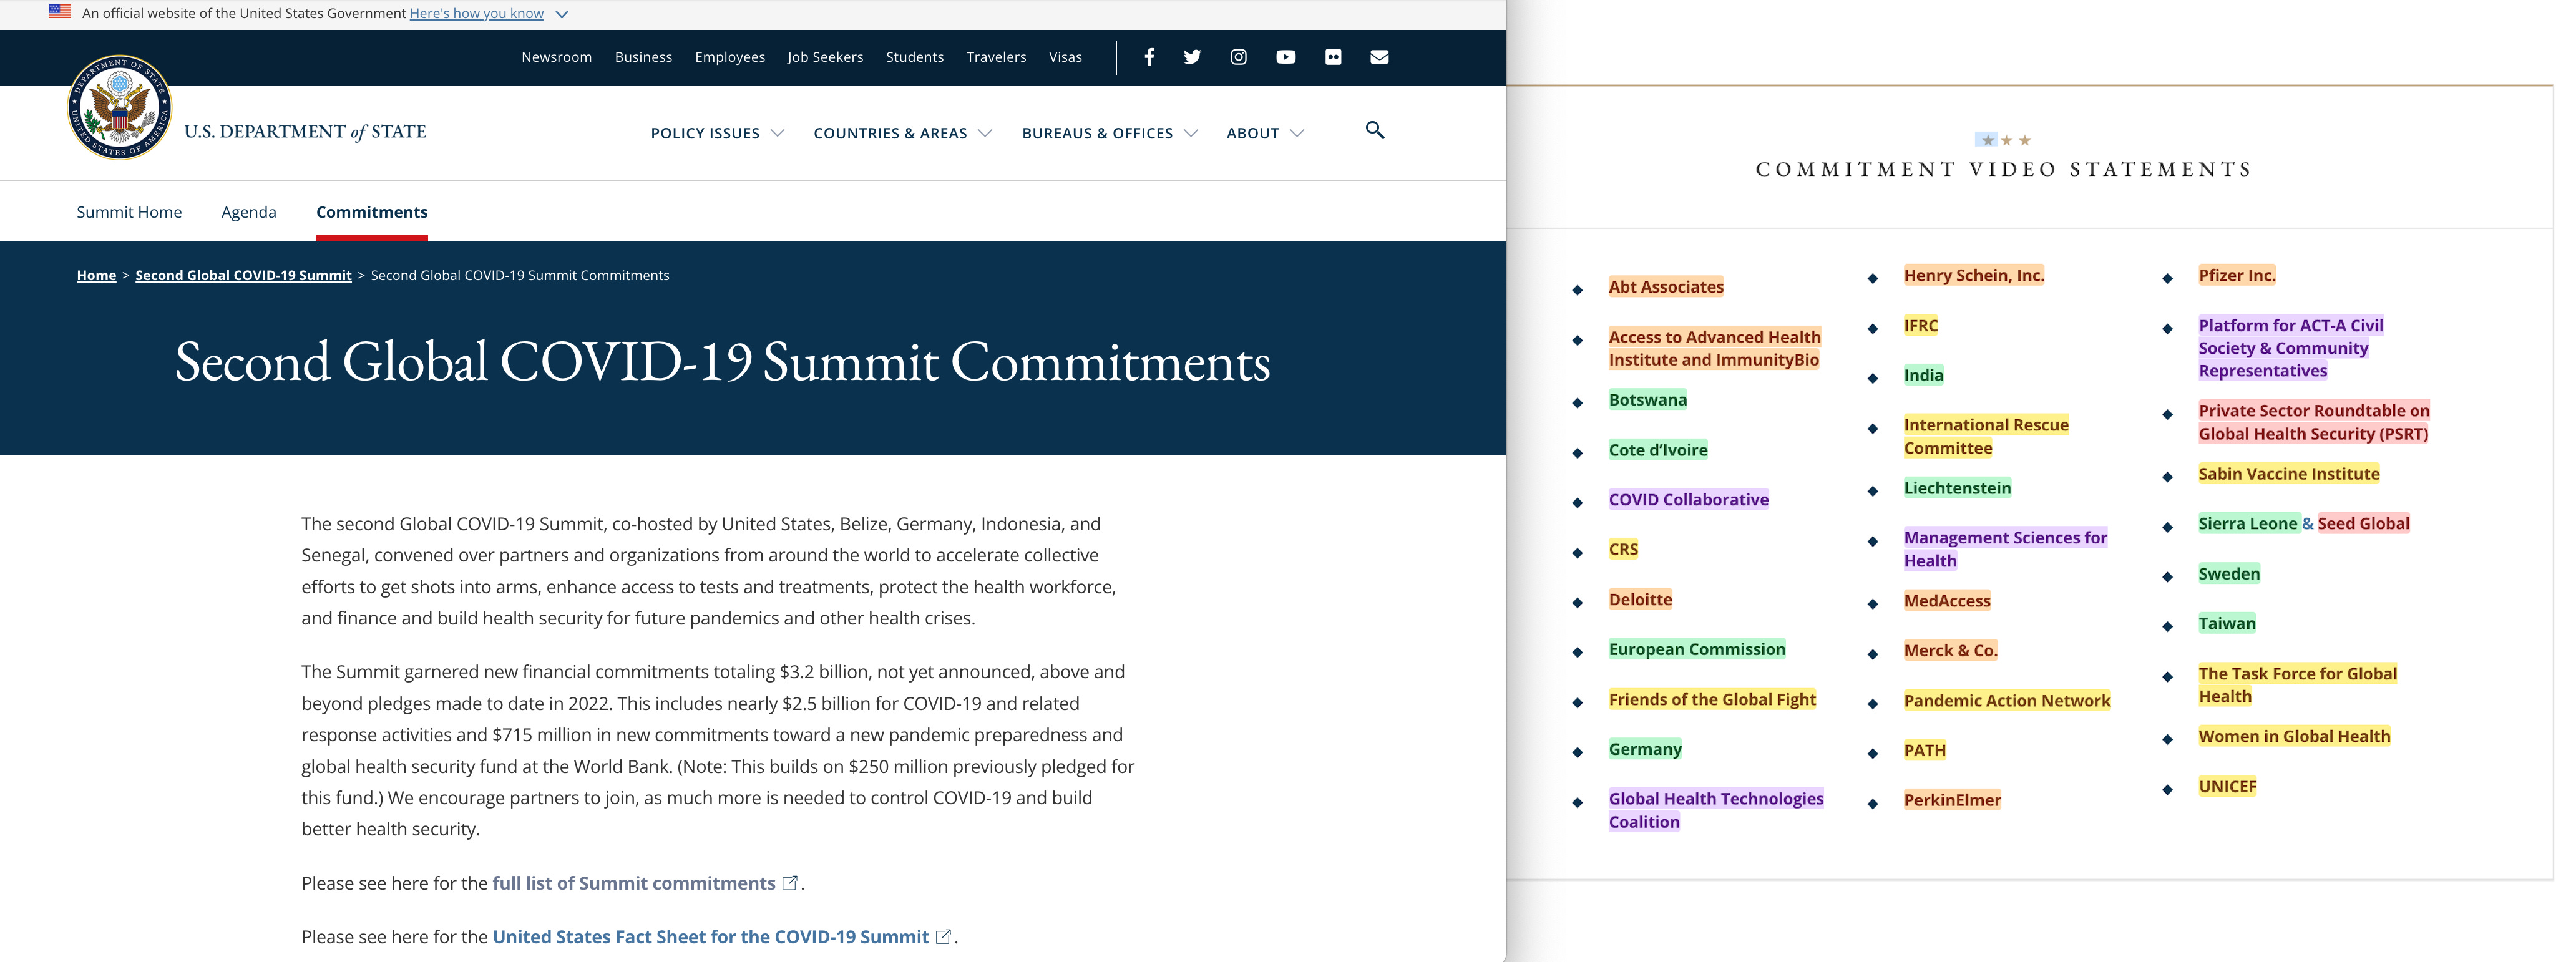Image resolution: width=2576 pixels, height=962 pixels.
Task: Open the Seed Global video statement
Action: pyautogui.click(x=2363, y=524)
